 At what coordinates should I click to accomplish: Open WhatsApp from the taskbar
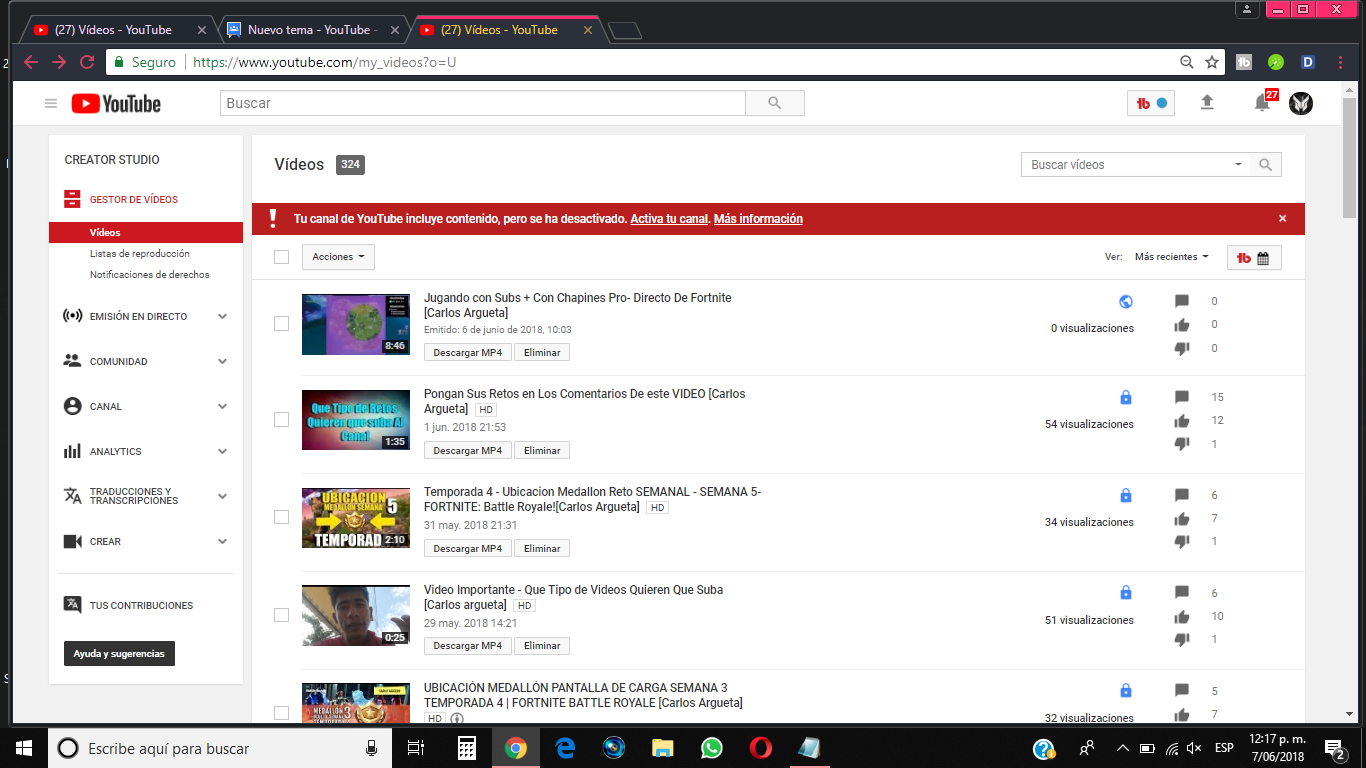pos(712,748)
